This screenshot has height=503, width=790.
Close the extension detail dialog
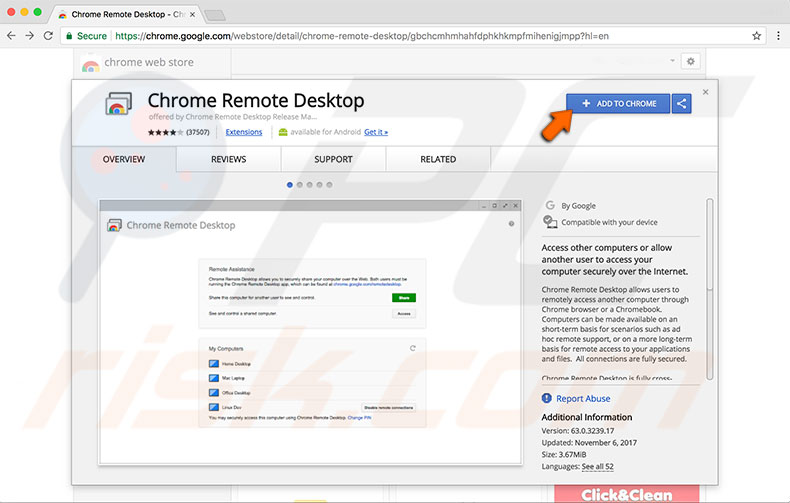tap(705, 92)
